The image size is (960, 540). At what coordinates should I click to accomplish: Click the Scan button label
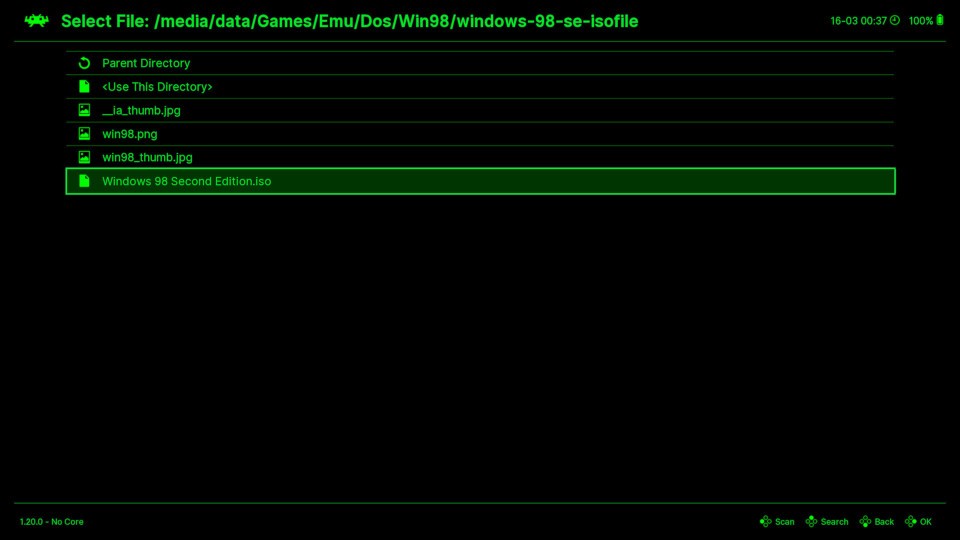(x=784, y=522)
